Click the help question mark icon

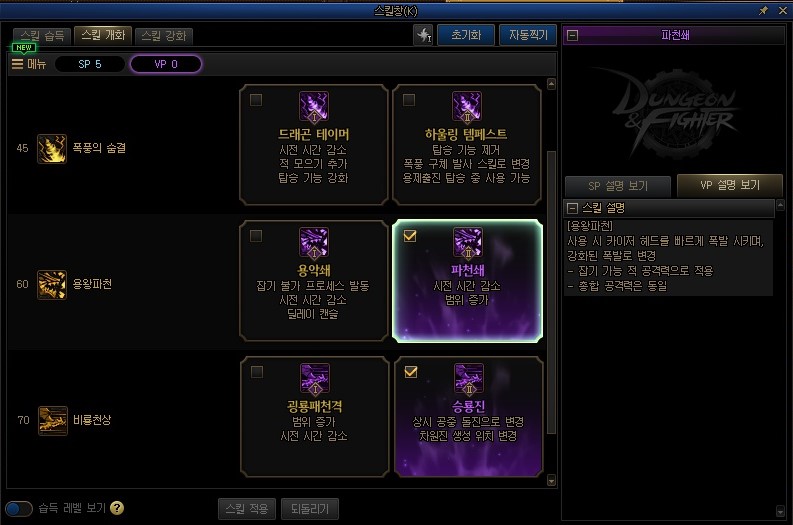coord(117,508)
